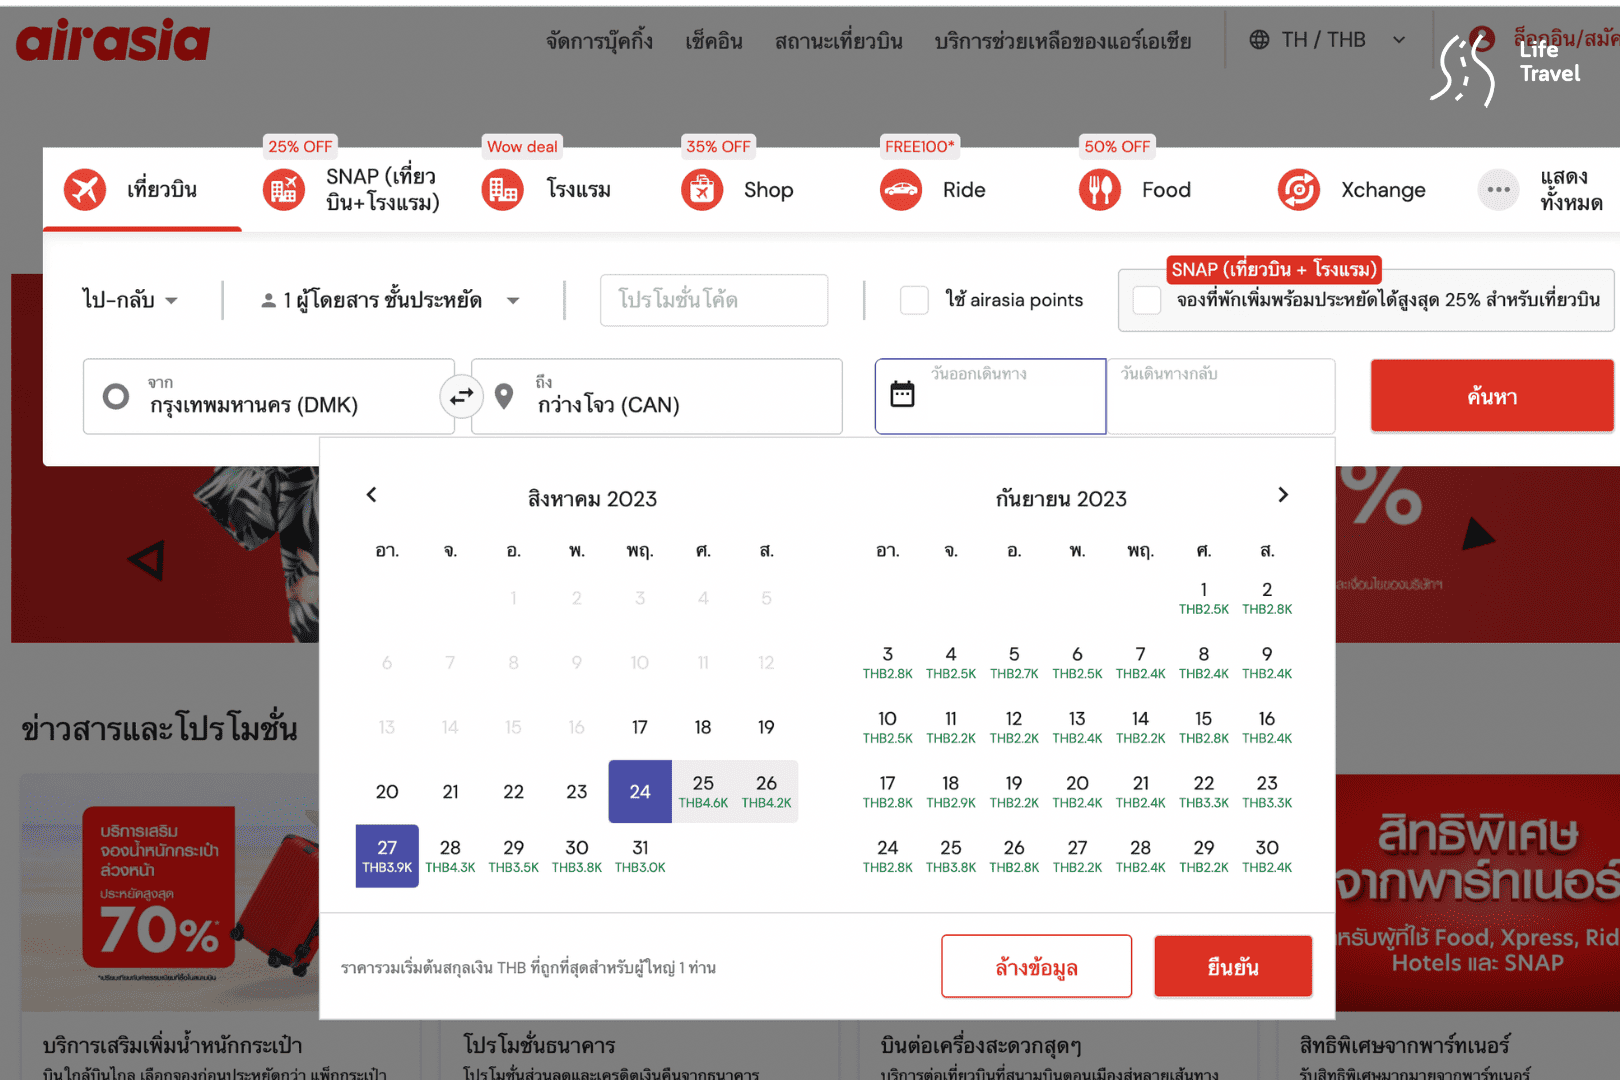
Task: Go to previous month in calendar
Action: click(371, 495)
